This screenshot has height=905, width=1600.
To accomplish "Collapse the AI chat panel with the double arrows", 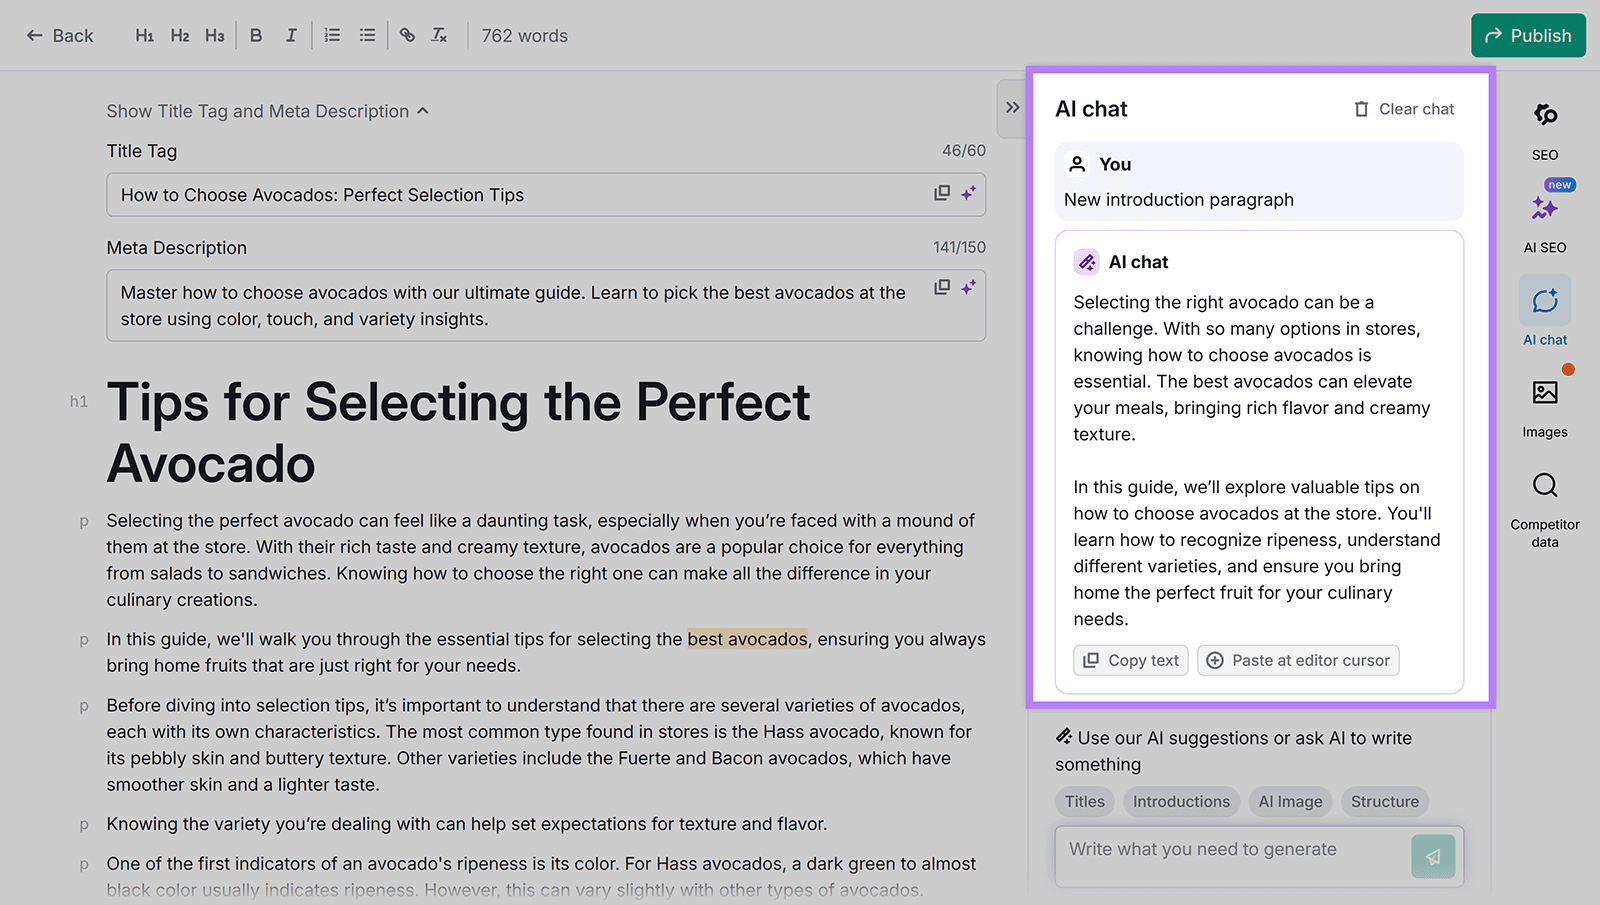I will point(1012,107).
